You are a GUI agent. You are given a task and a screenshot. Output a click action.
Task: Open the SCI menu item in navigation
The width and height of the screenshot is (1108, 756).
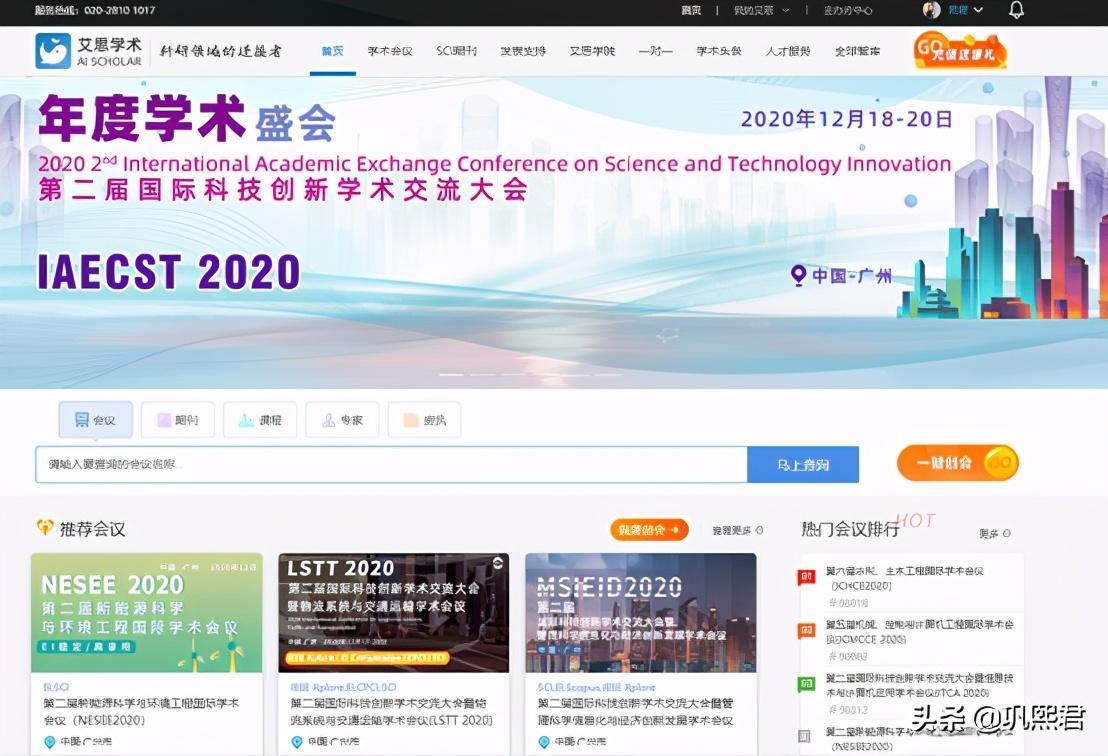point(456,51)
